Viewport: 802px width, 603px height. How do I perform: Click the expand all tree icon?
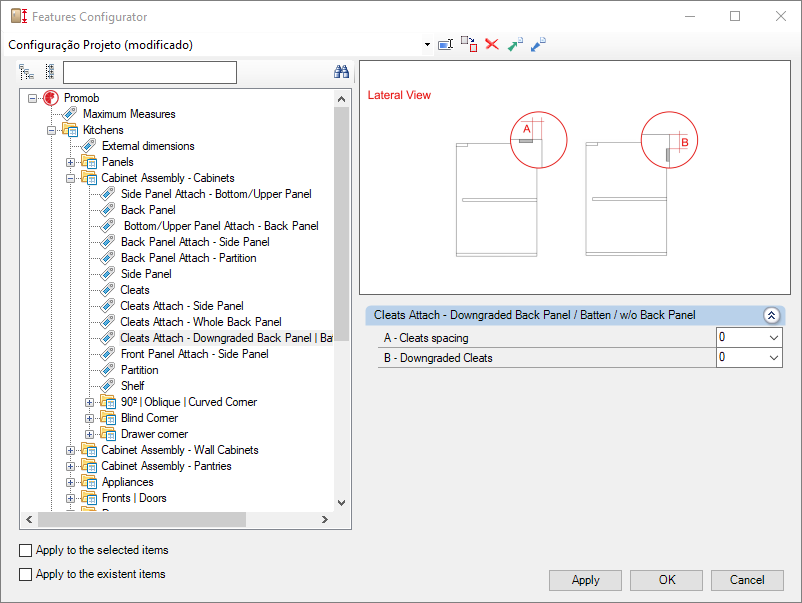[x=27, y=72]
